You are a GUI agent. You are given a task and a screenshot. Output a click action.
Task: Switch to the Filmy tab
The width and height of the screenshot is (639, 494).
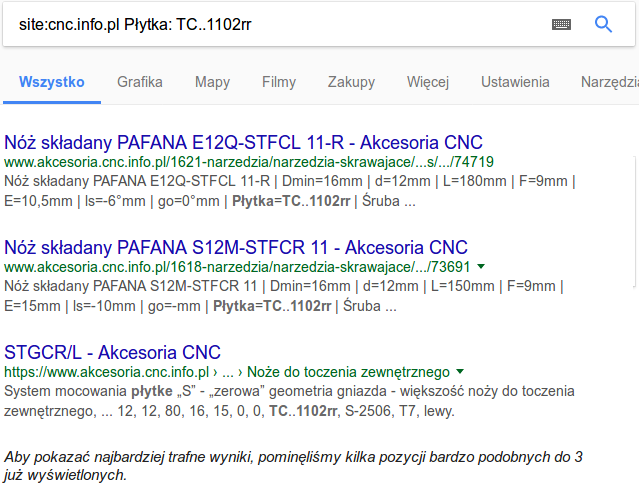click(x=279, y=82)
